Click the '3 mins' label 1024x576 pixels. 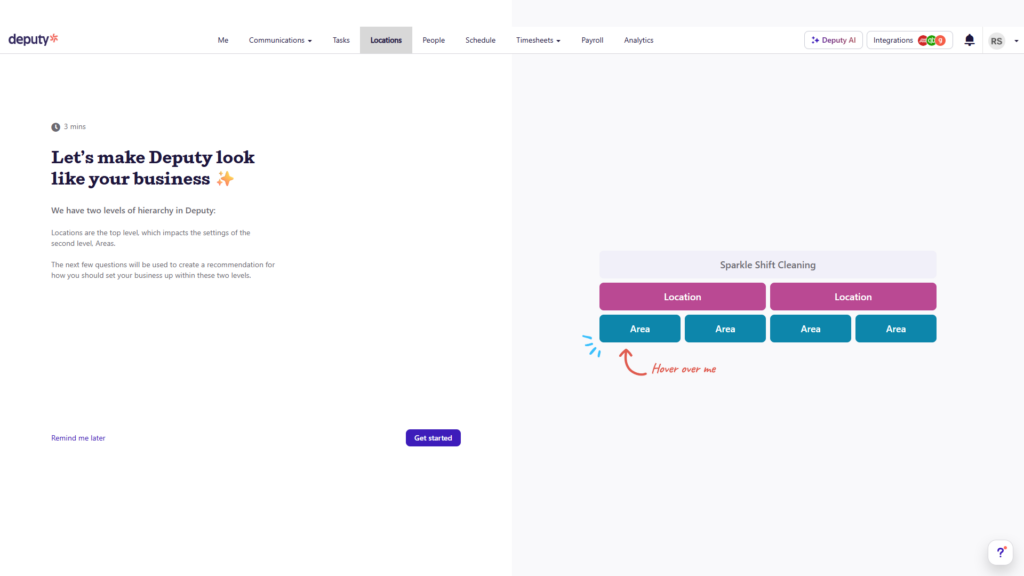tap(74, 127)
